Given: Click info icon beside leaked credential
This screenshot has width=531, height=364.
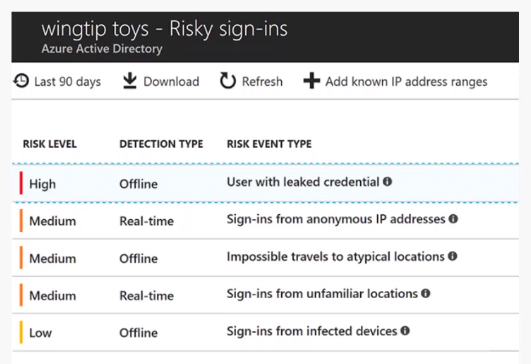Looking at the screenshot, I should 387,182.
